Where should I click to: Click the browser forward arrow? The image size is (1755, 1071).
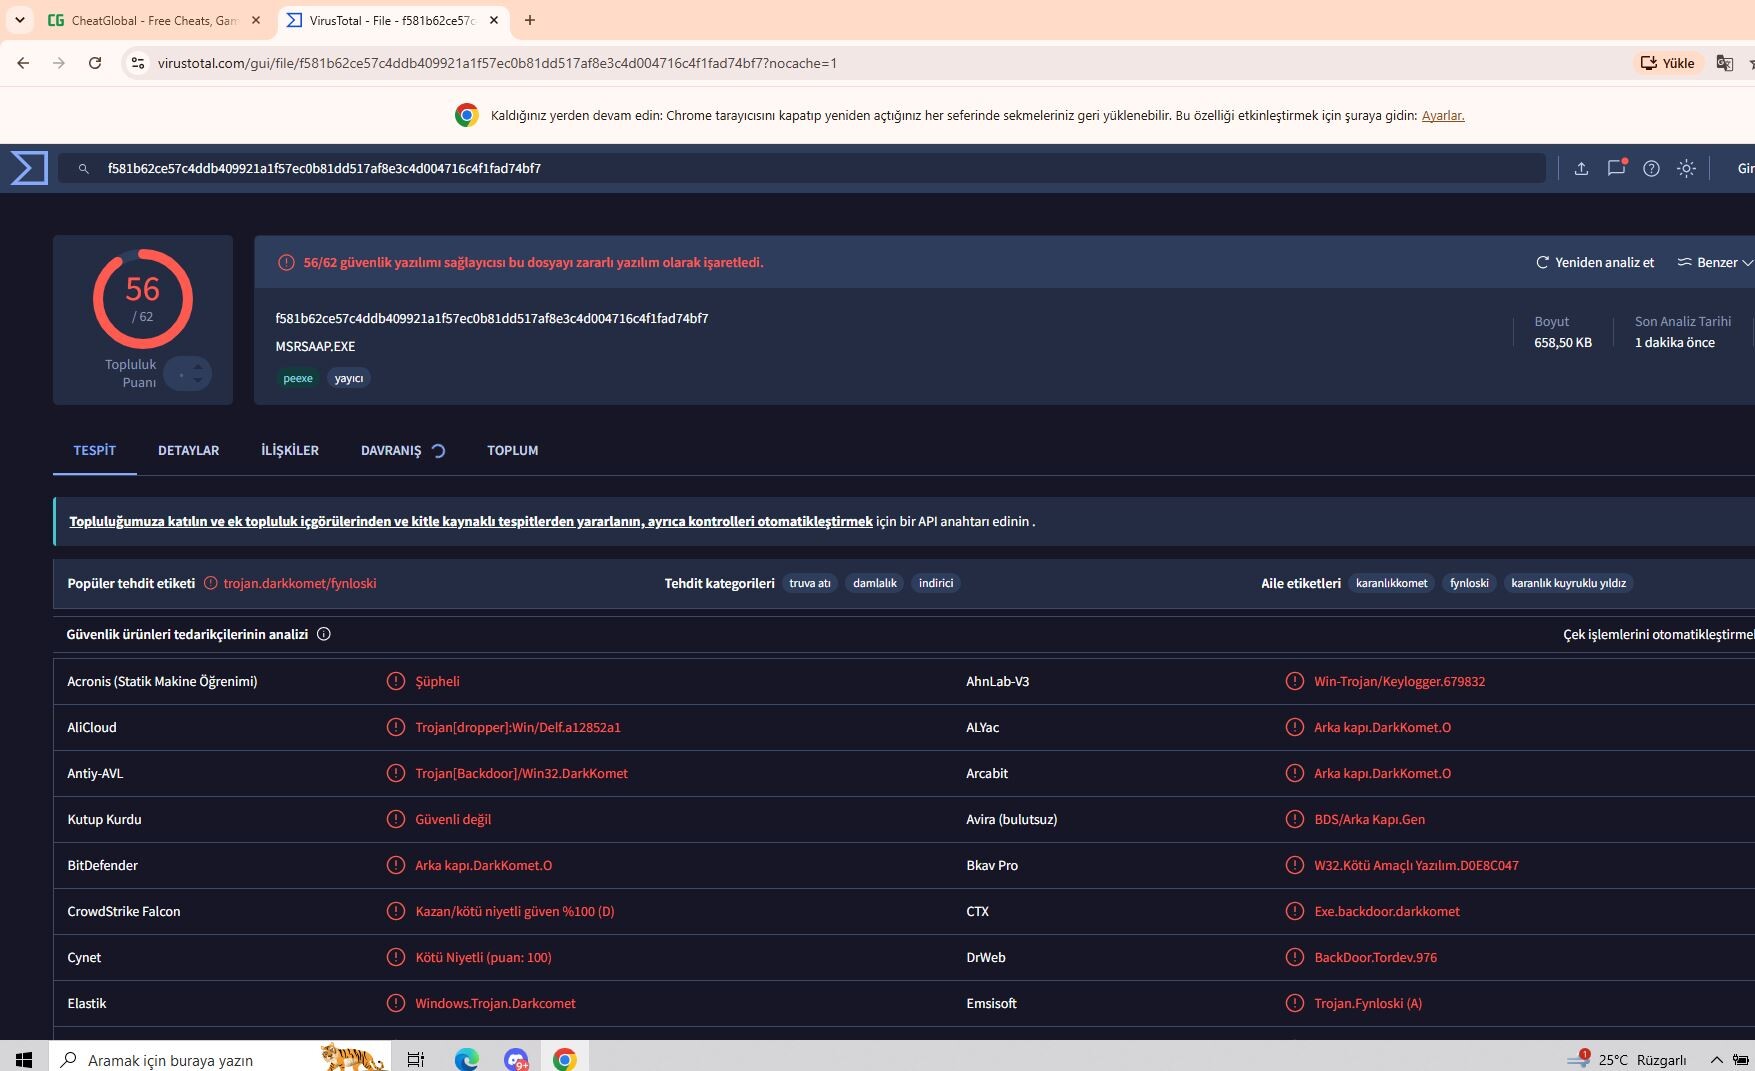tap(59, 63)
